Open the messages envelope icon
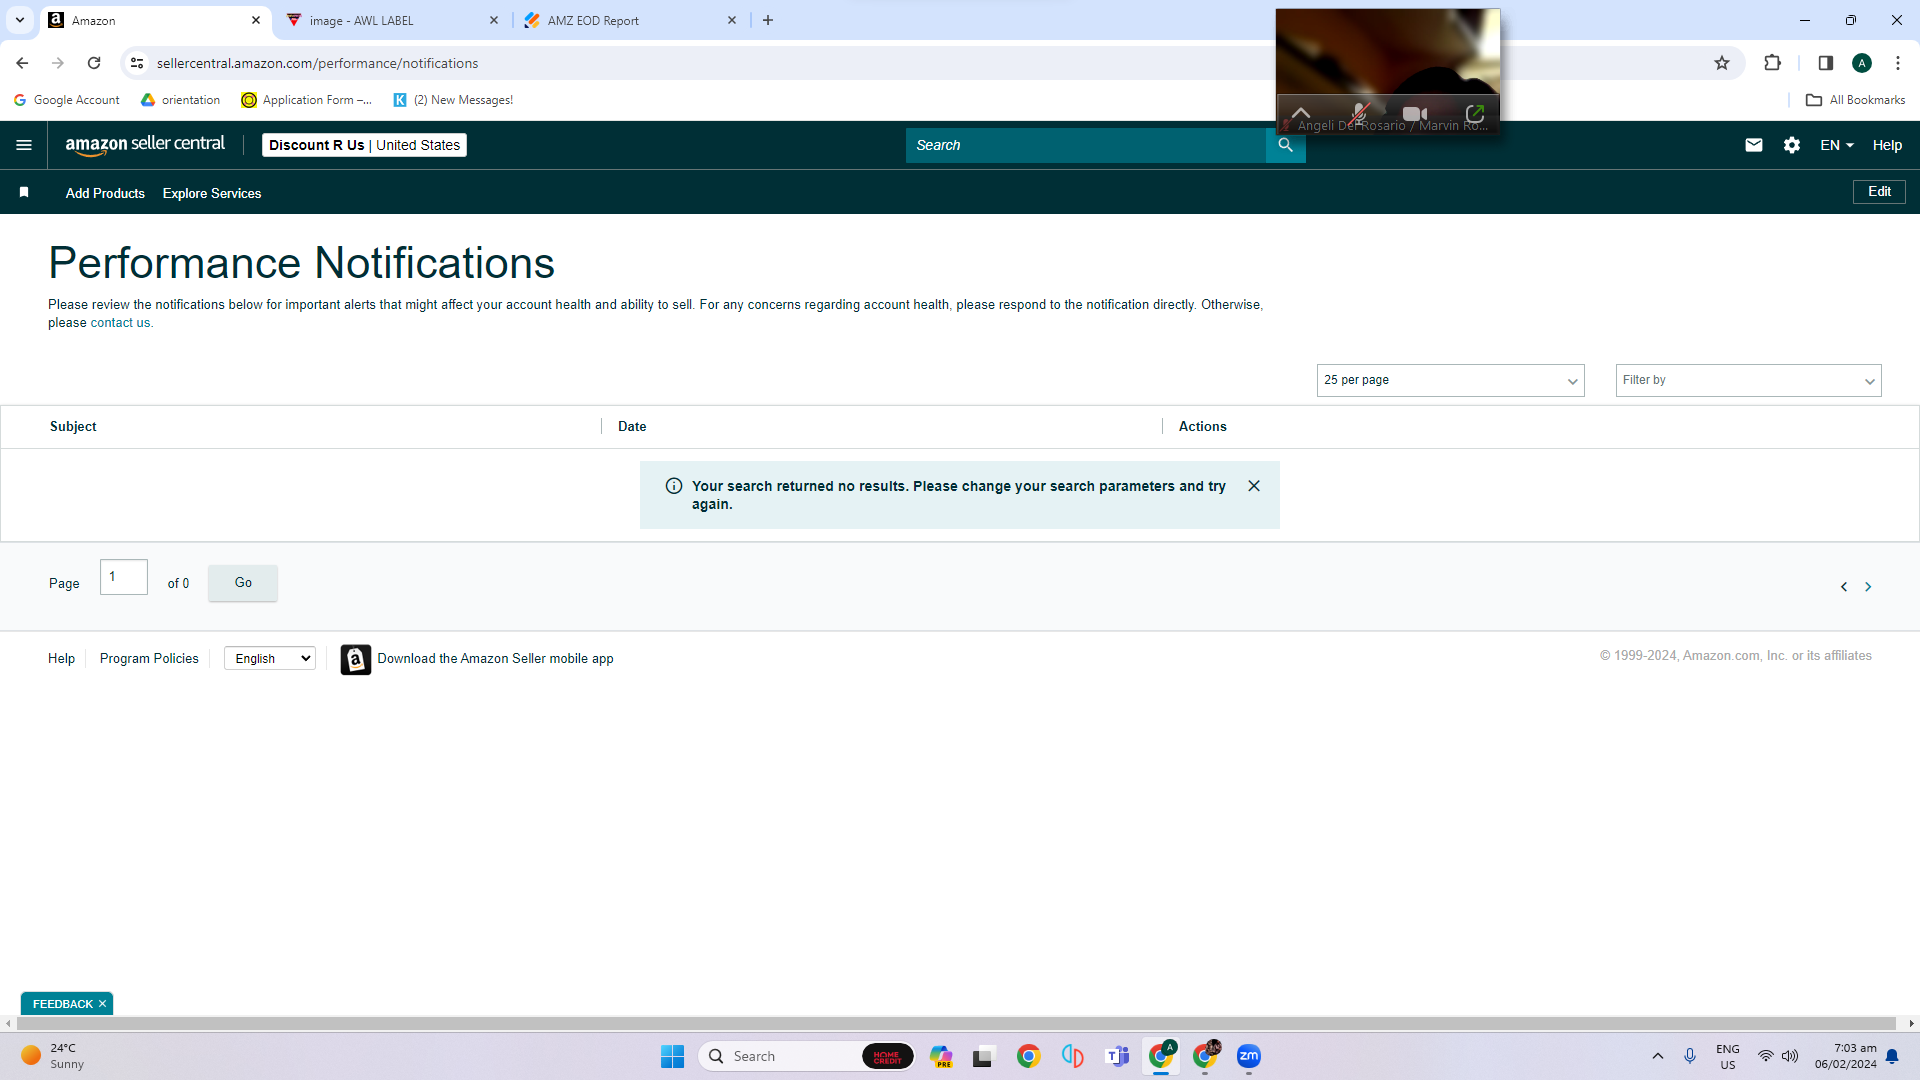1920x1080 pixels. 1754,145
